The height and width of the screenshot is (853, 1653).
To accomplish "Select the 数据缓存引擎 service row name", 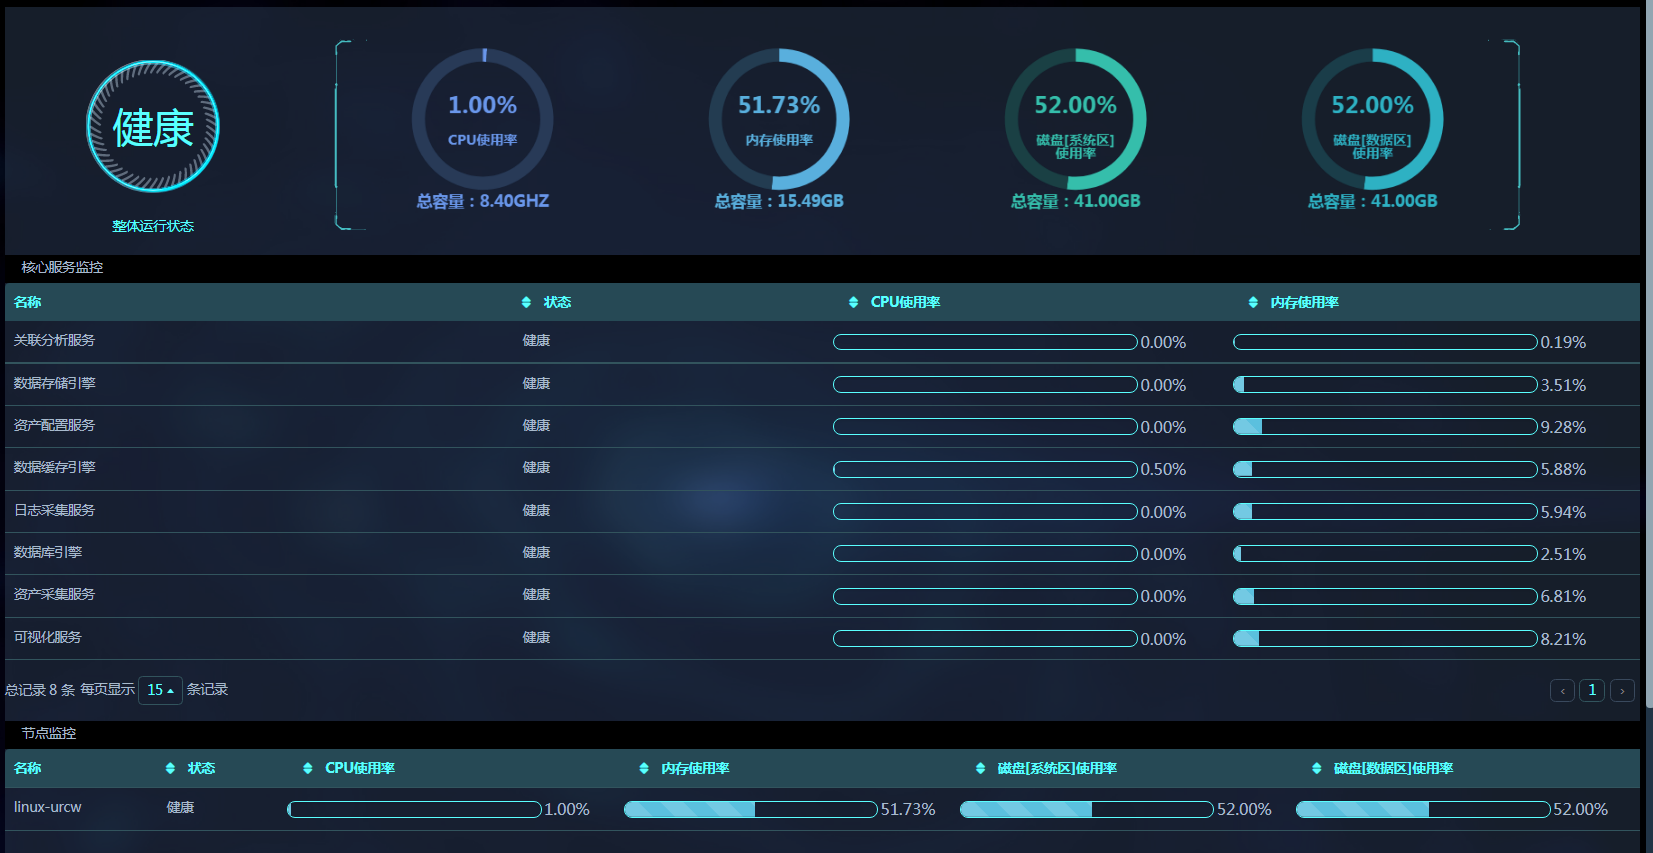I will pyautogui.click(x=54, y=468).
